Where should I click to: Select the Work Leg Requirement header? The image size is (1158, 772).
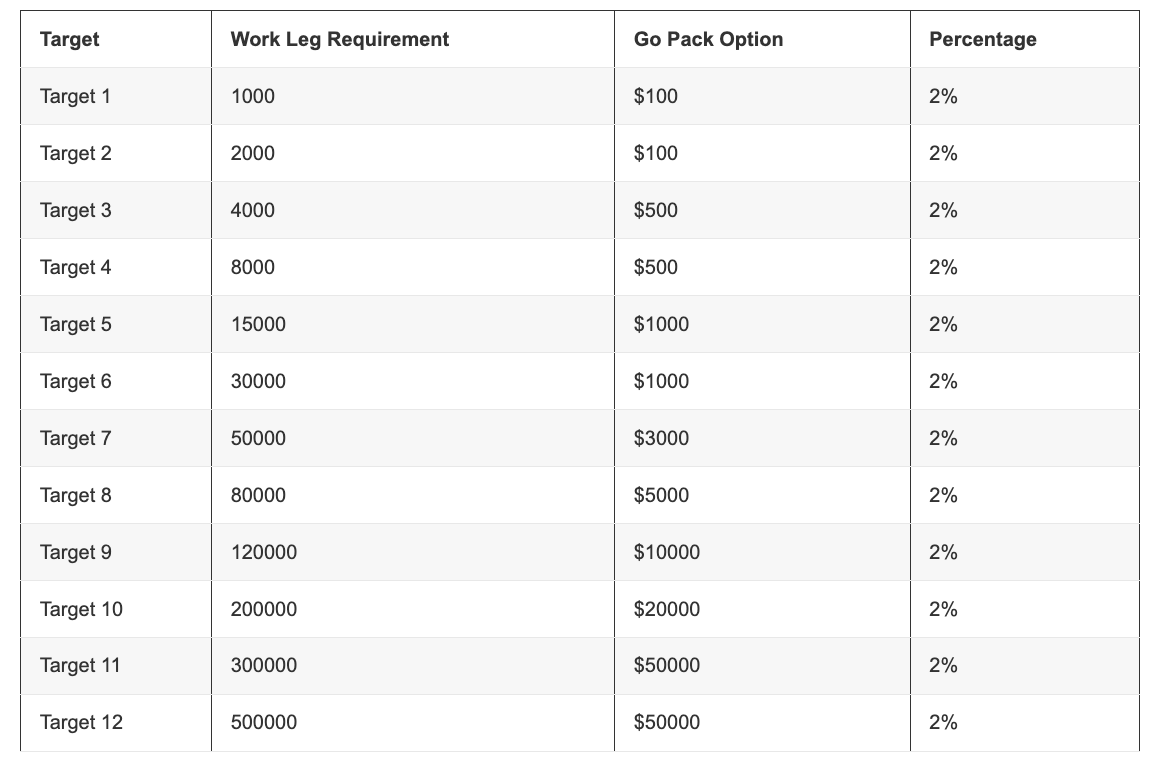[340, 39]
